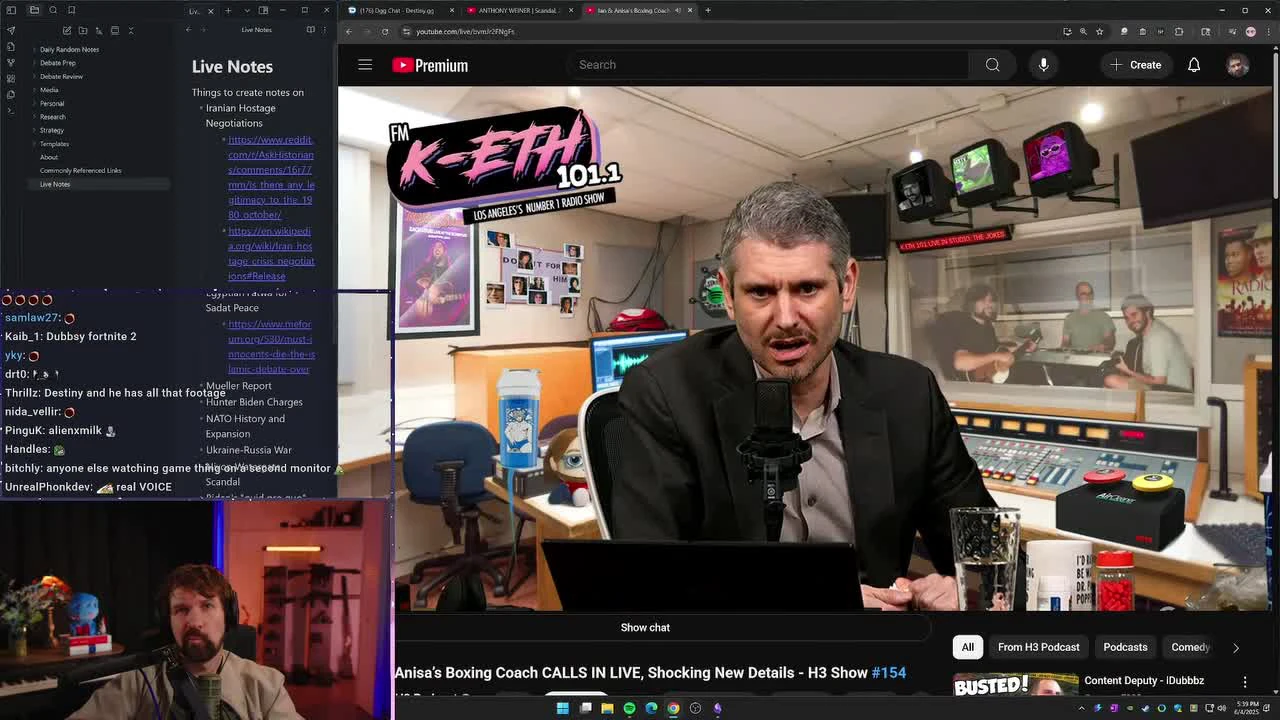Open Windows Start menu
This screenshot has width=1280, height=720.
[x=562, y=708]
